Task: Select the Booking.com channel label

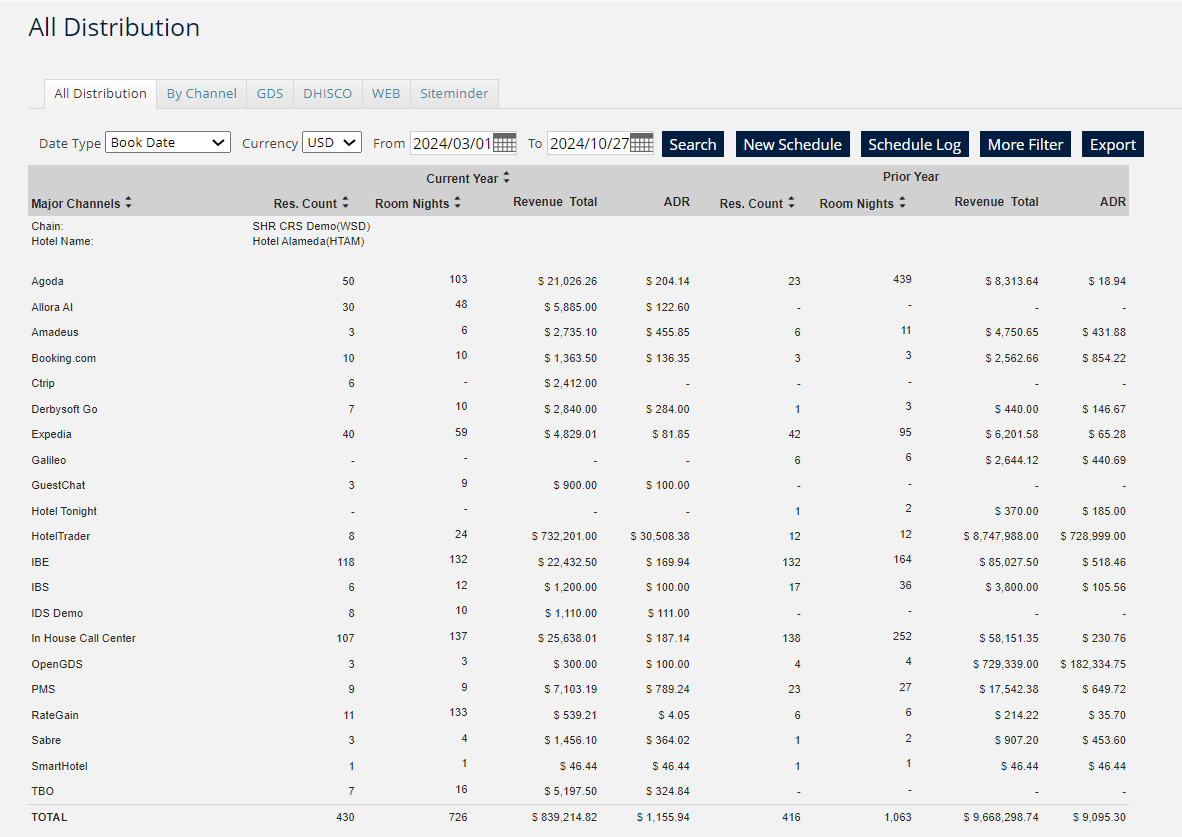Action: (x=63, y=358)
